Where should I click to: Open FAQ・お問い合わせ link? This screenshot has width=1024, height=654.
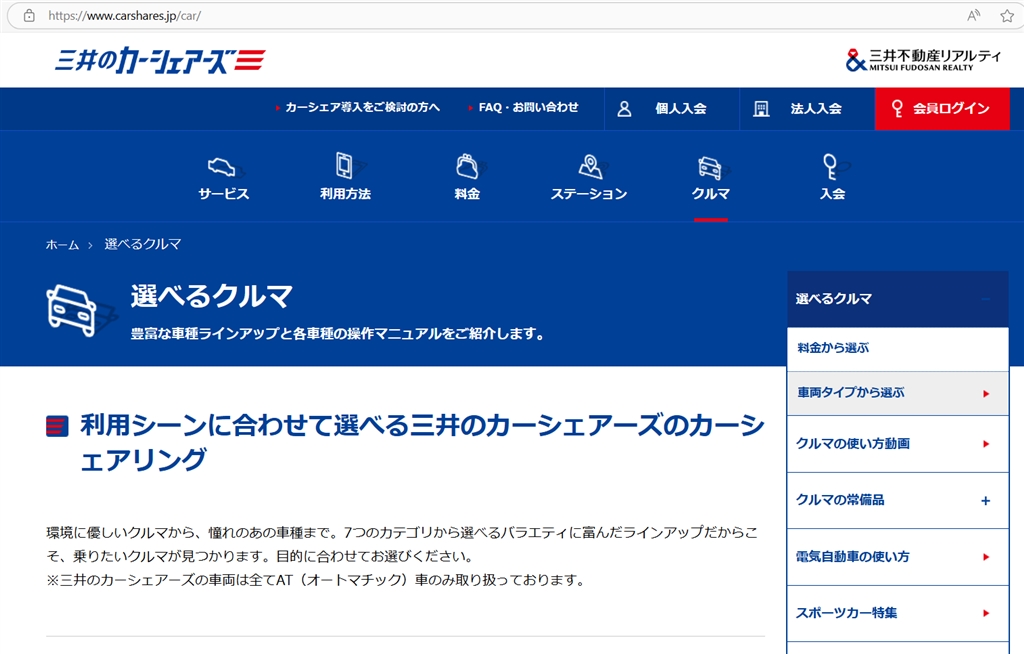524,107
